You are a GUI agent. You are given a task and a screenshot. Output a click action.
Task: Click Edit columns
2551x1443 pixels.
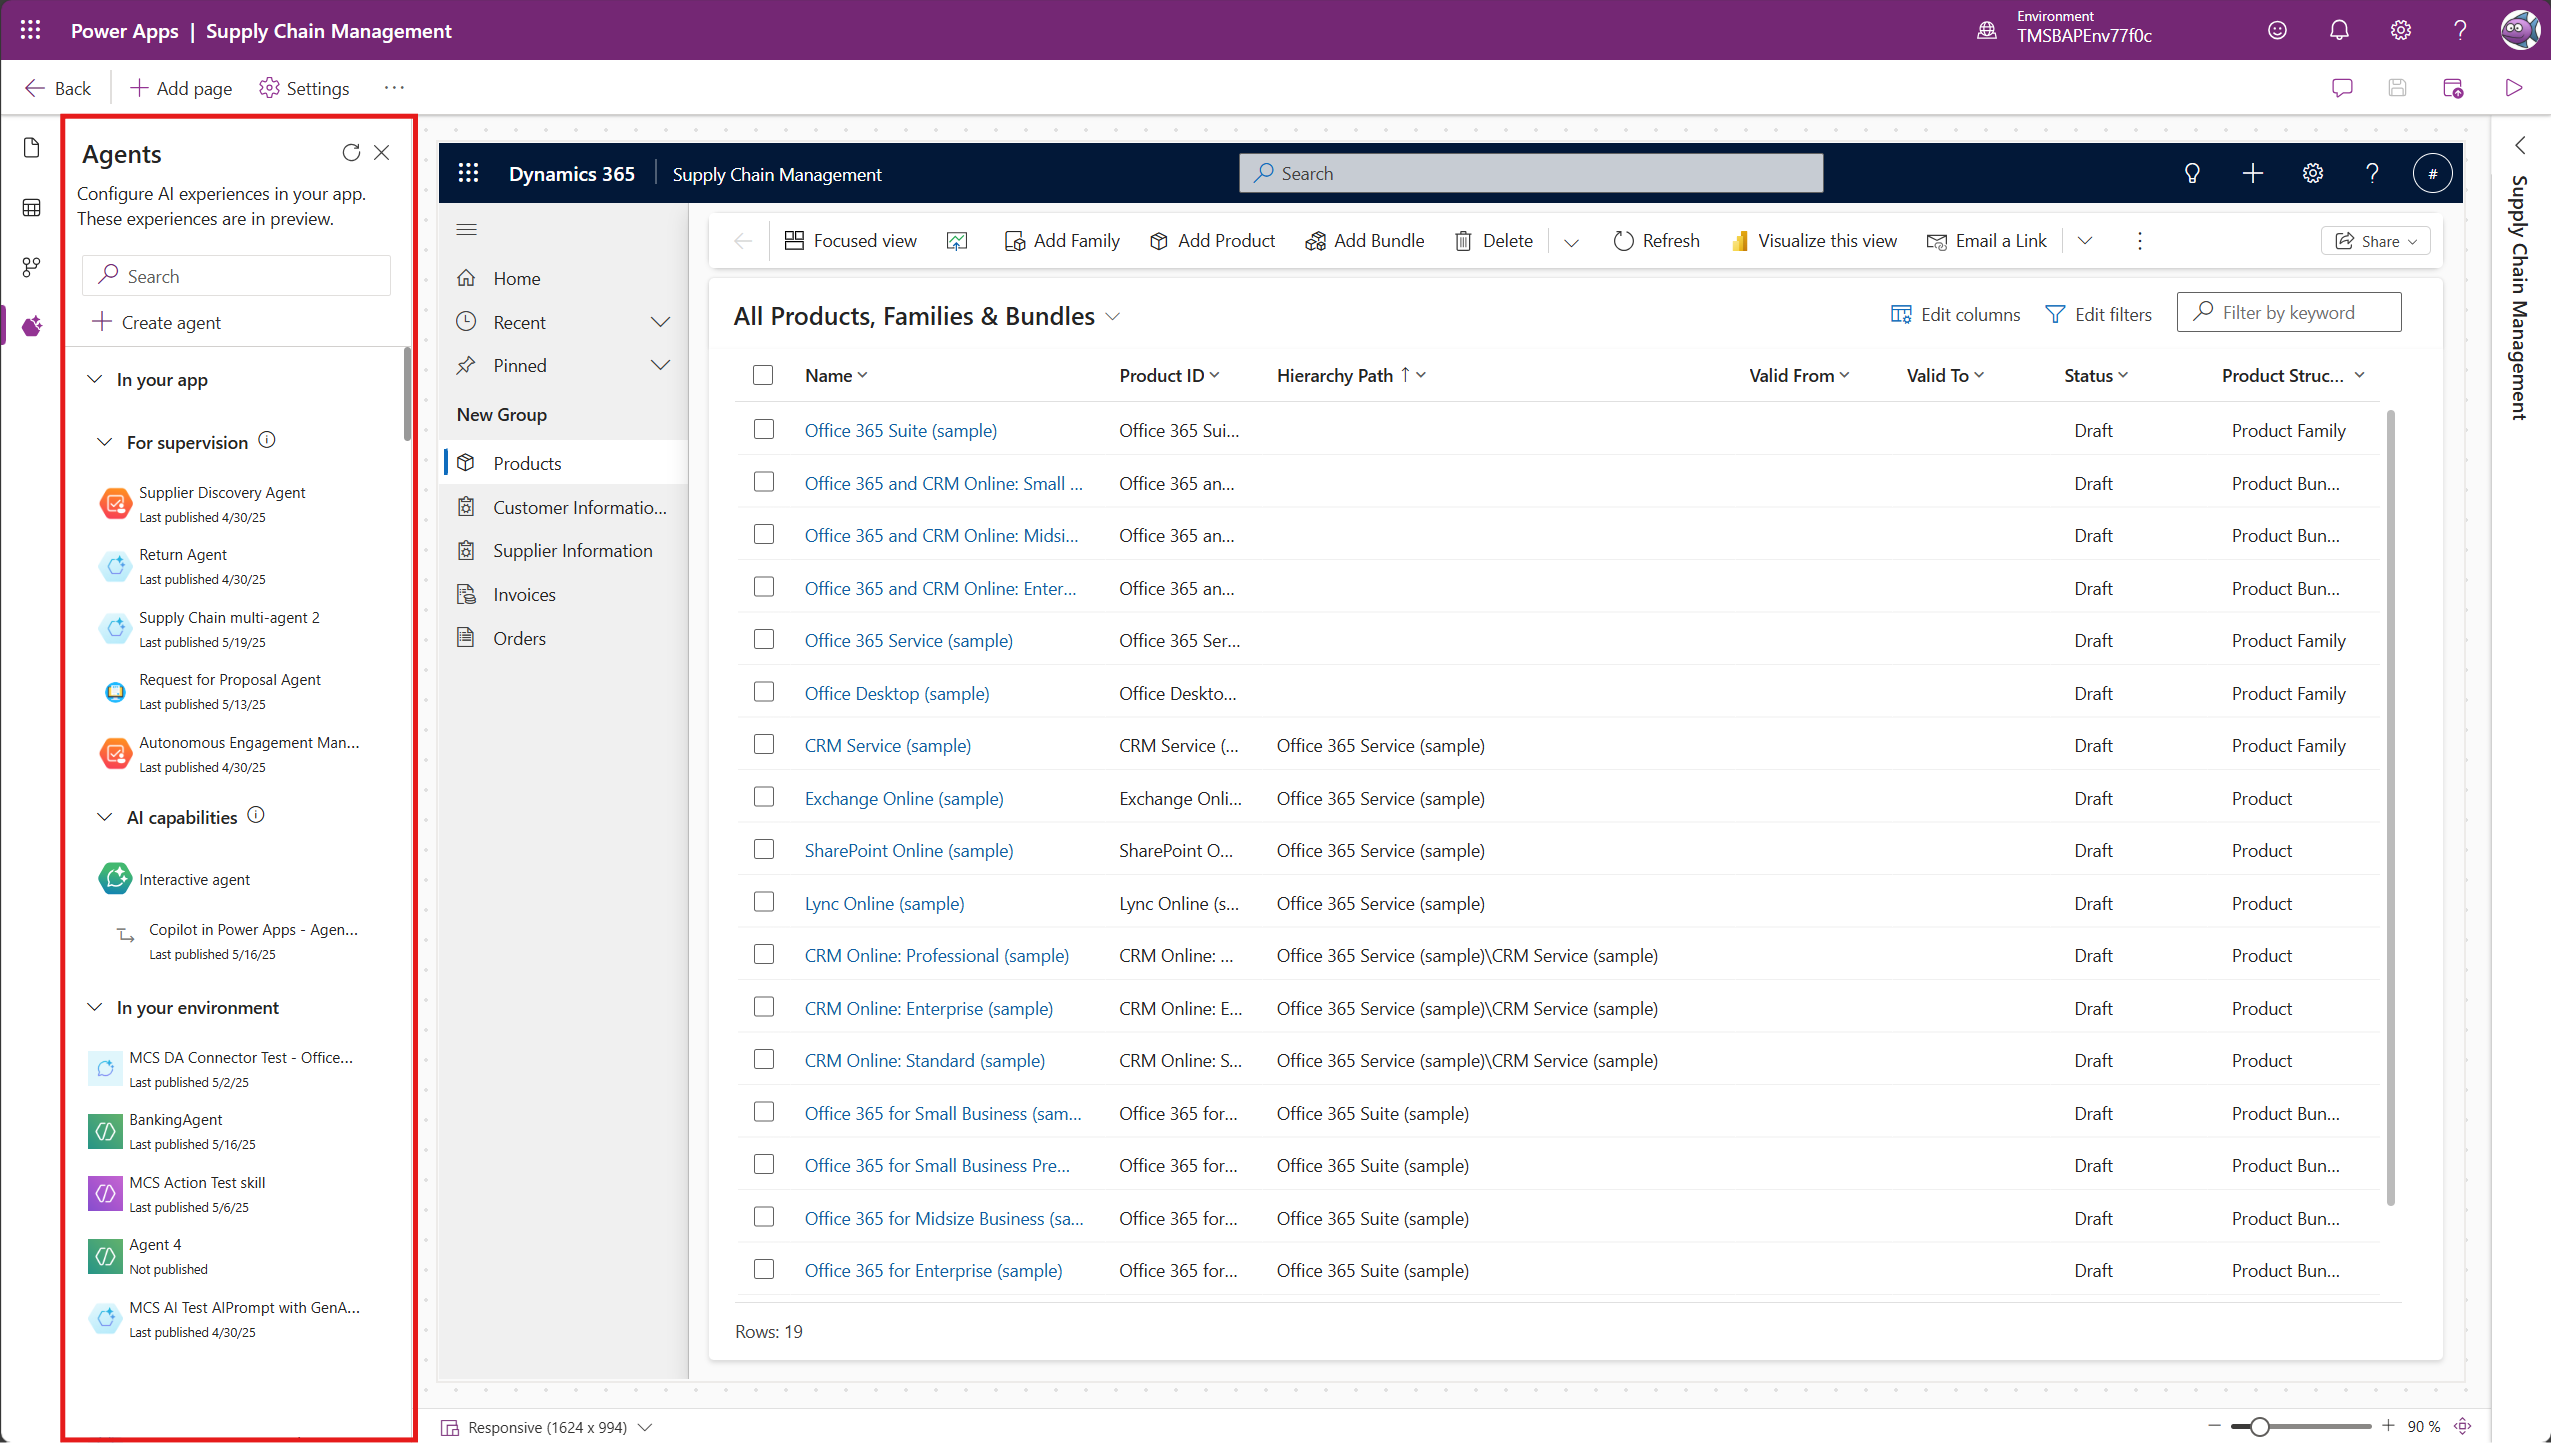pyautogui.click(x=1955, y=315)
